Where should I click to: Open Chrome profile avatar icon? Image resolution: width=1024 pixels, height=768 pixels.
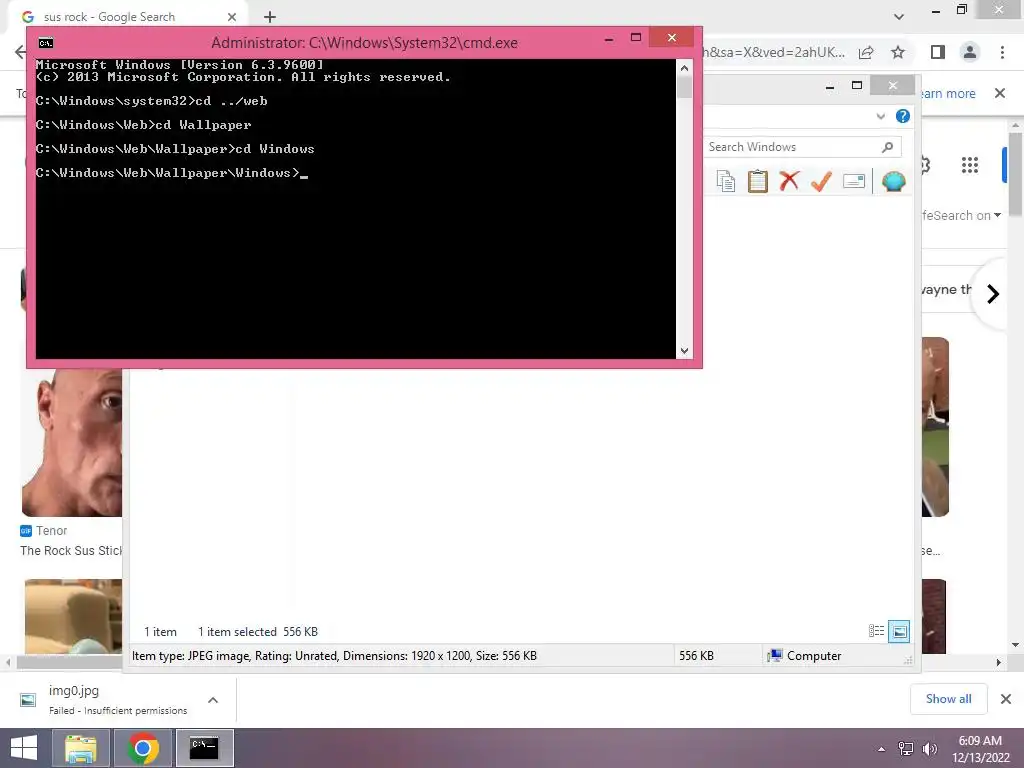[x=970, y=52]
